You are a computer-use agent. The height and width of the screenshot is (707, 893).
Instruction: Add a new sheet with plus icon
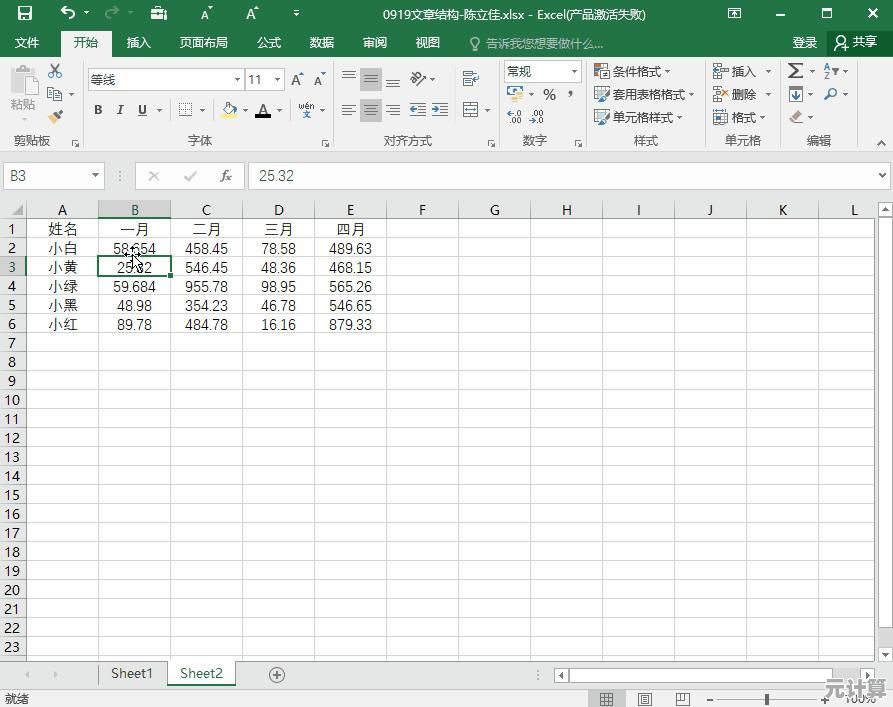(x=277, y=675)
